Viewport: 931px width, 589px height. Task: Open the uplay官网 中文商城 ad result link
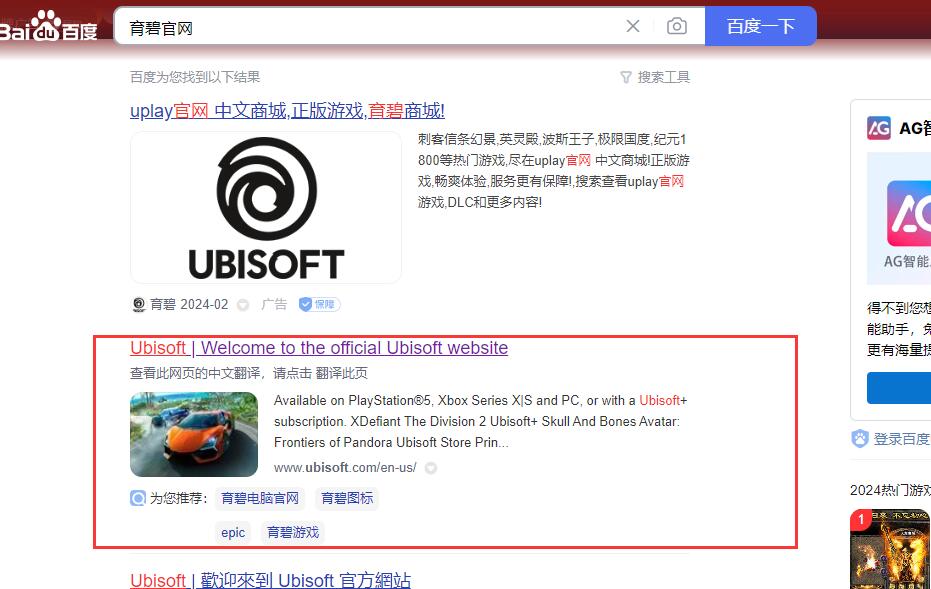(x=287, y=110)
